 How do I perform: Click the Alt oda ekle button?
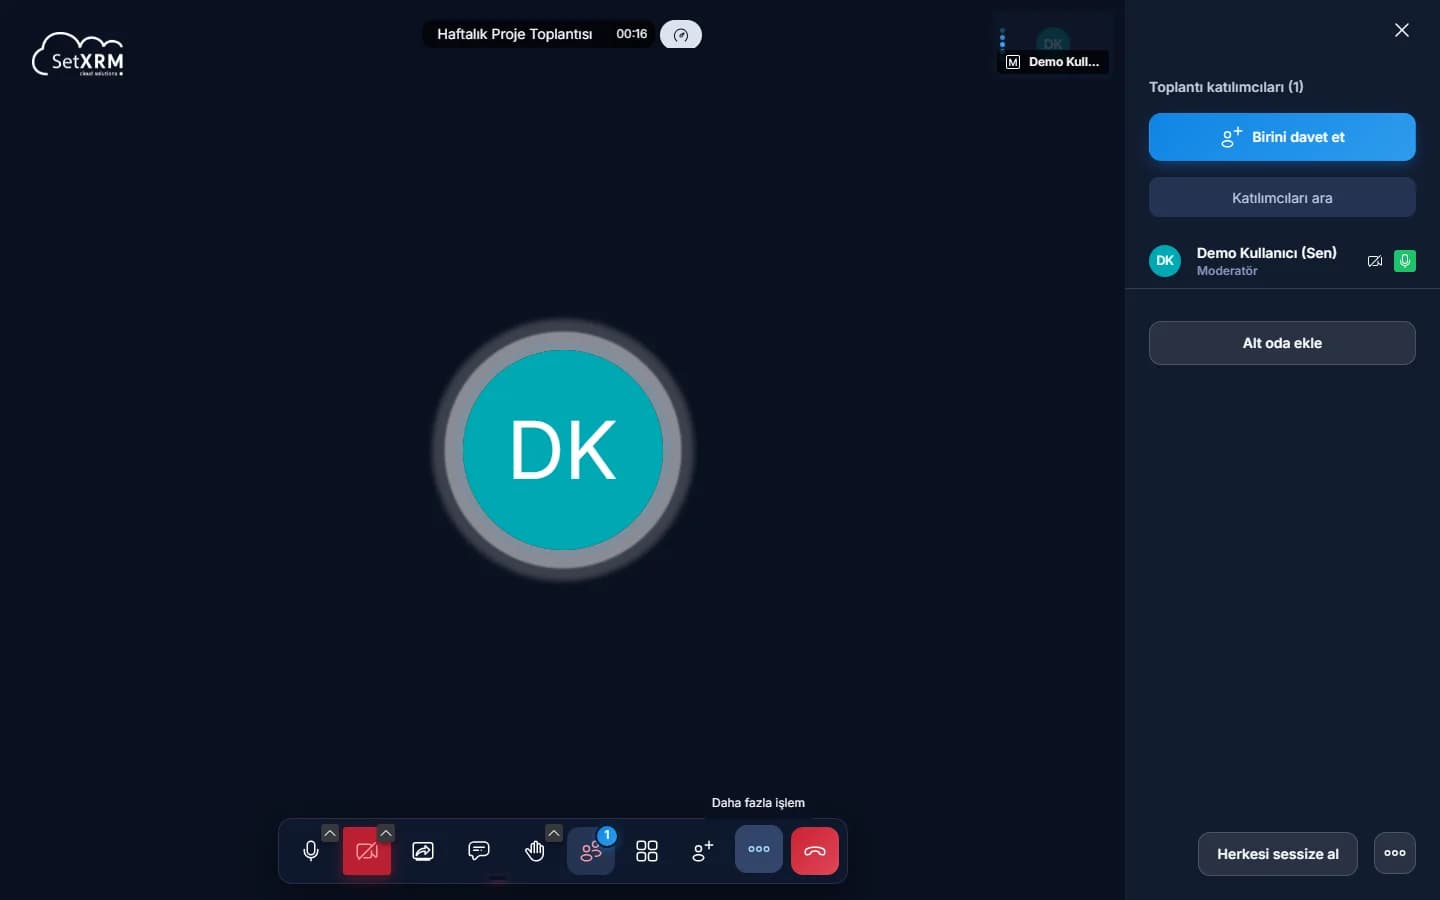1282,343
